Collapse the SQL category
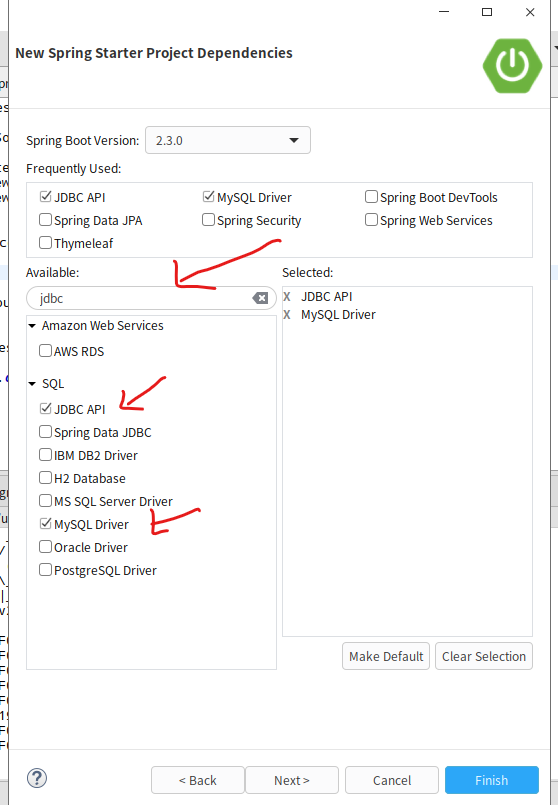 tap(32, 384)
